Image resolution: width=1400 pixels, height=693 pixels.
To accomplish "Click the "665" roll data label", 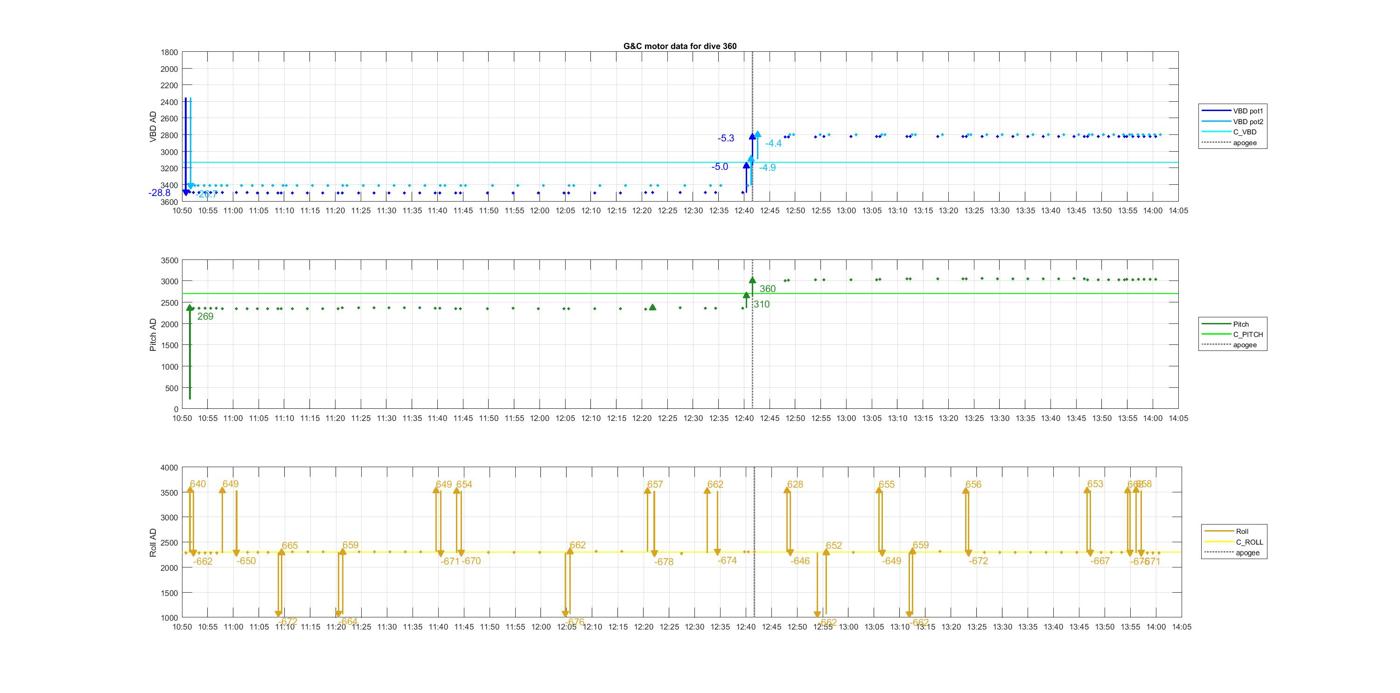I will tap(290, 546).
